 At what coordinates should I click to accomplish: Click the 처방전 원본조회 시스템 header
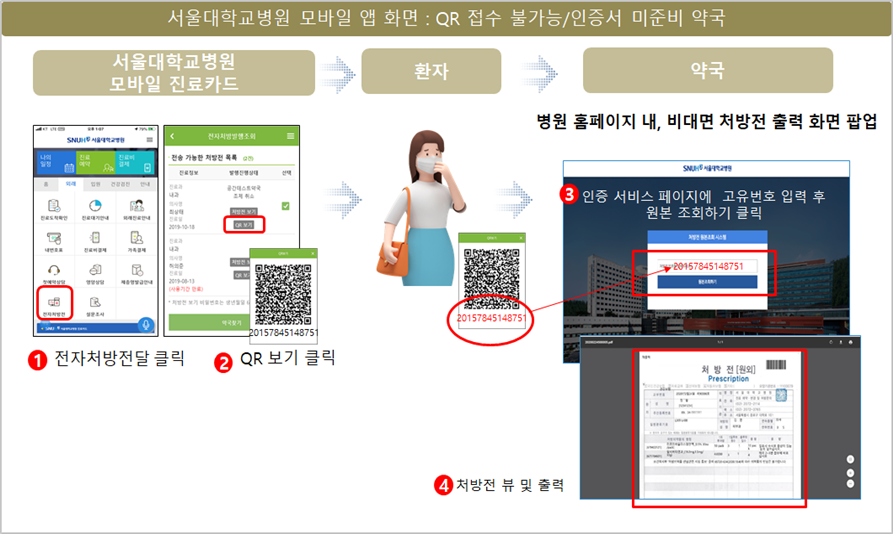pos(707,237)
